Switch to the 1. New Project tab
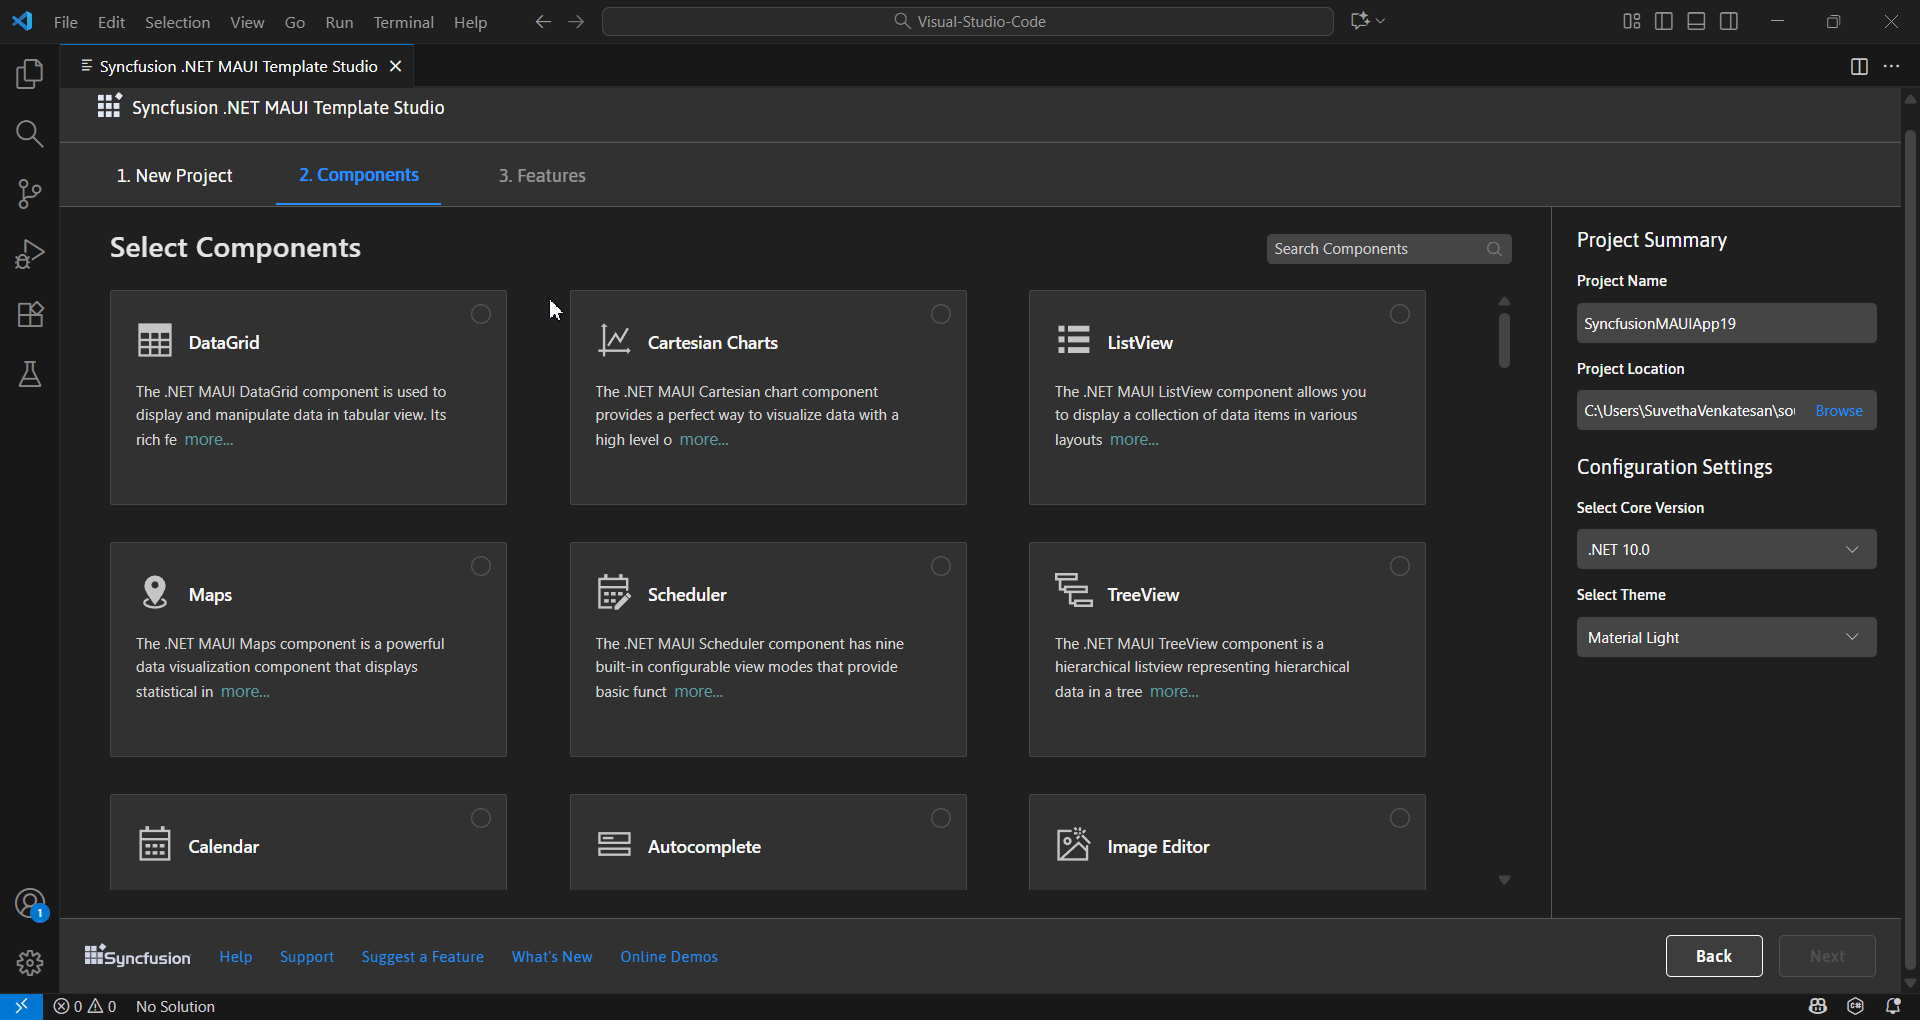 click(175, 176)
